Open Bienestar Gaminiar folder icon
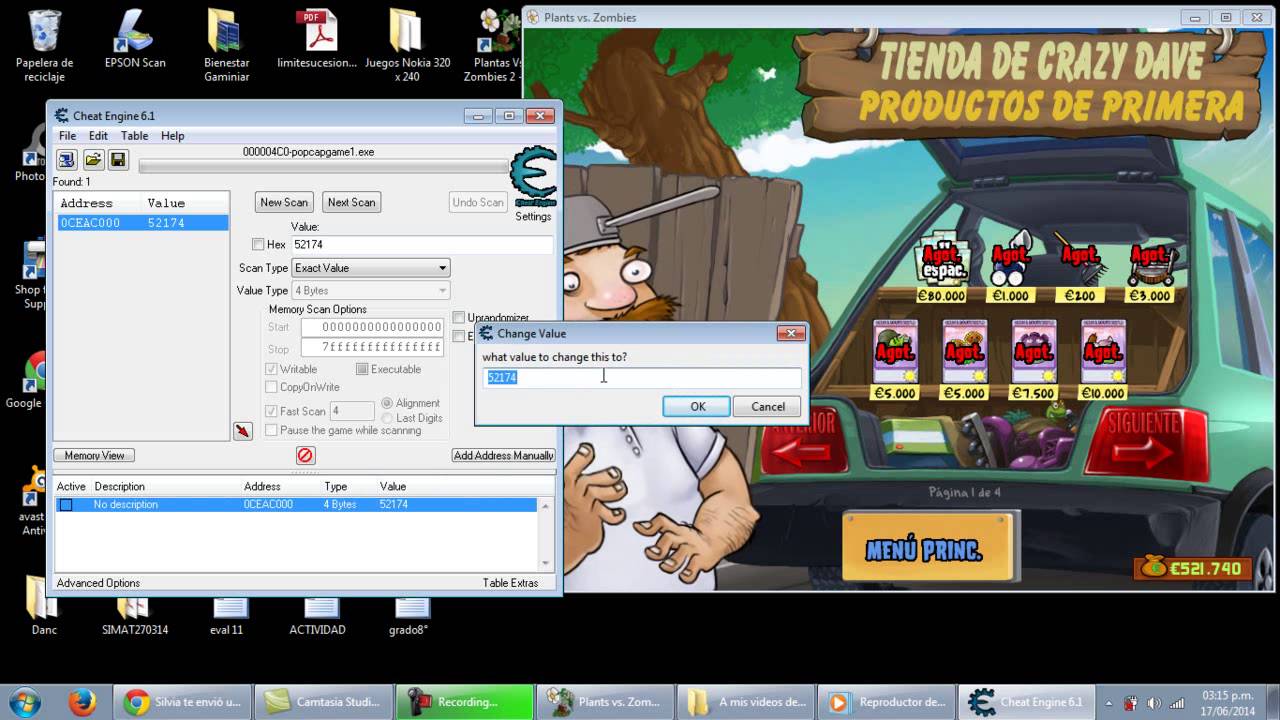Screen dimensions: 1280x720 (x=226, y=45)
